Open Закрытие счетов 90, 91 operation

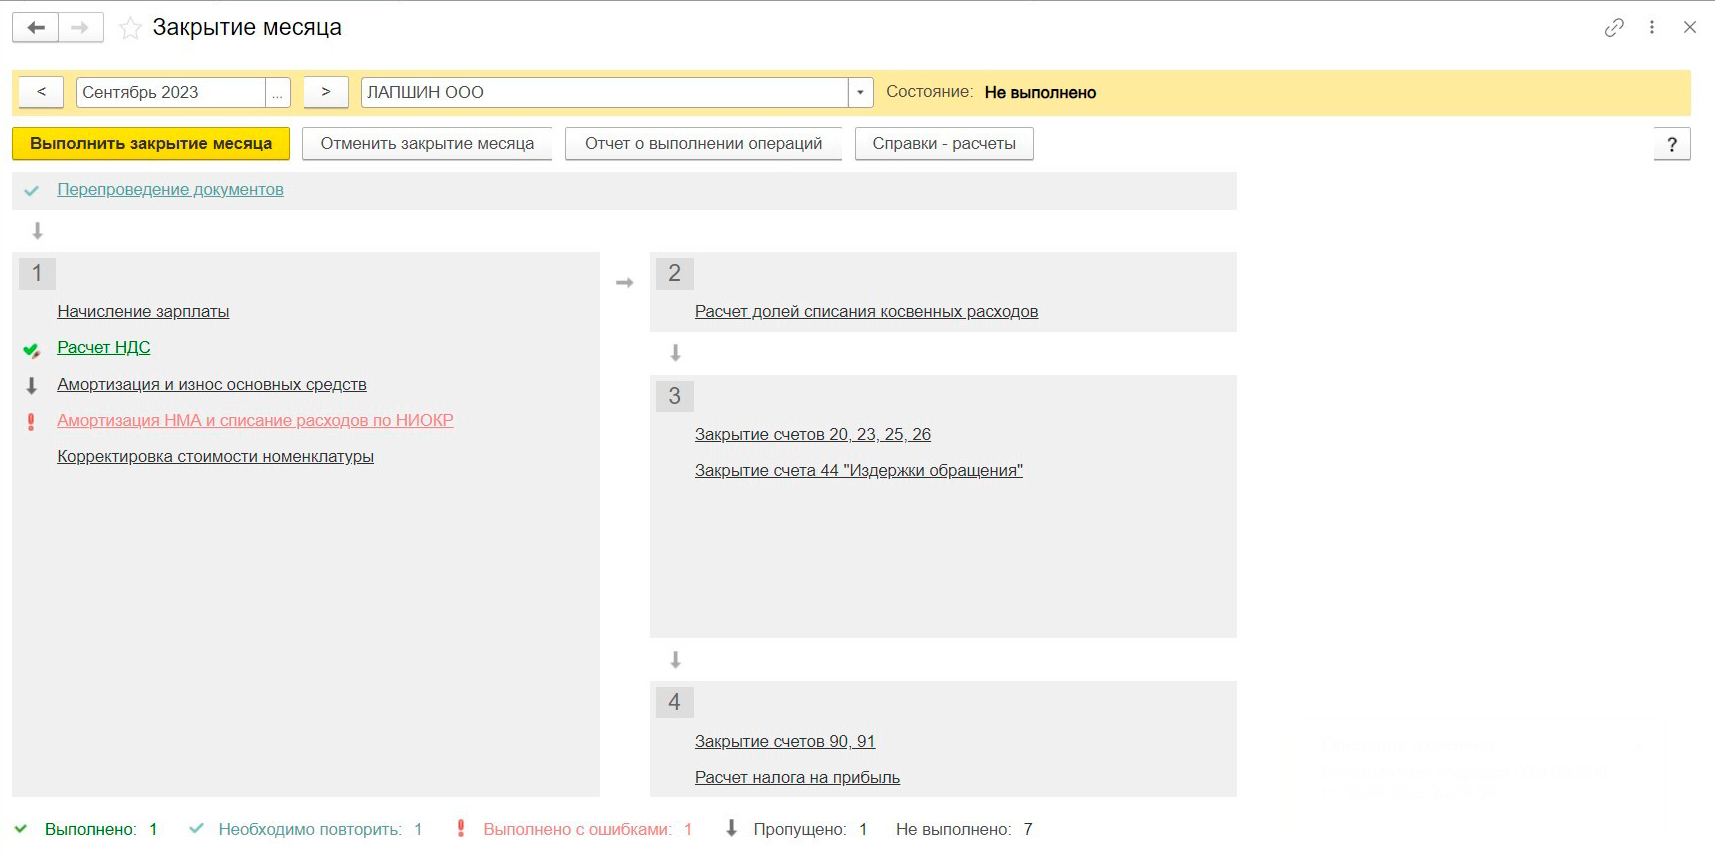point(785,742)
